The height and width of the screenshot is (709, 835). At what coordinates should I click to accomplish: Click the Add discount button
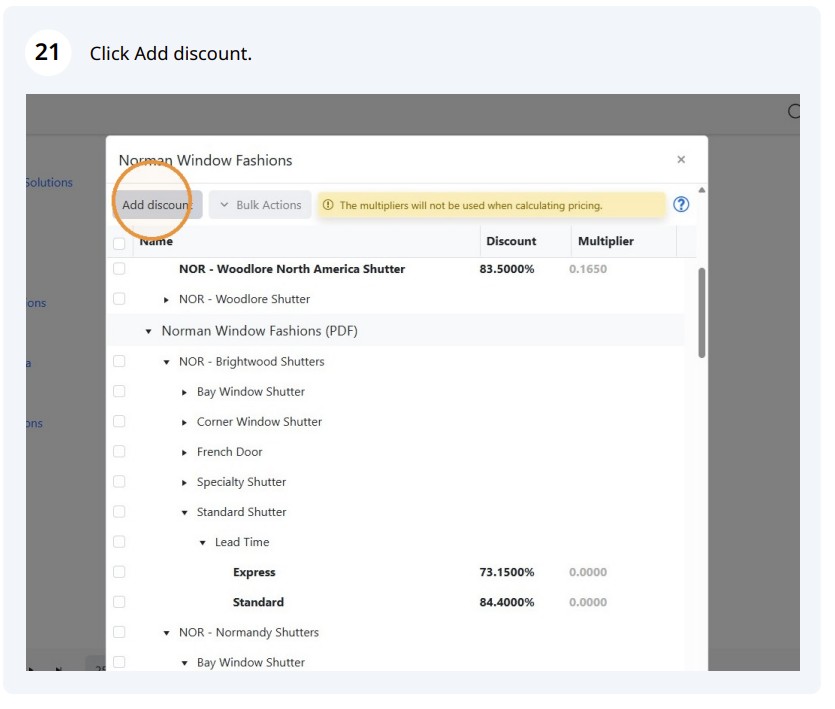(158, 206)
